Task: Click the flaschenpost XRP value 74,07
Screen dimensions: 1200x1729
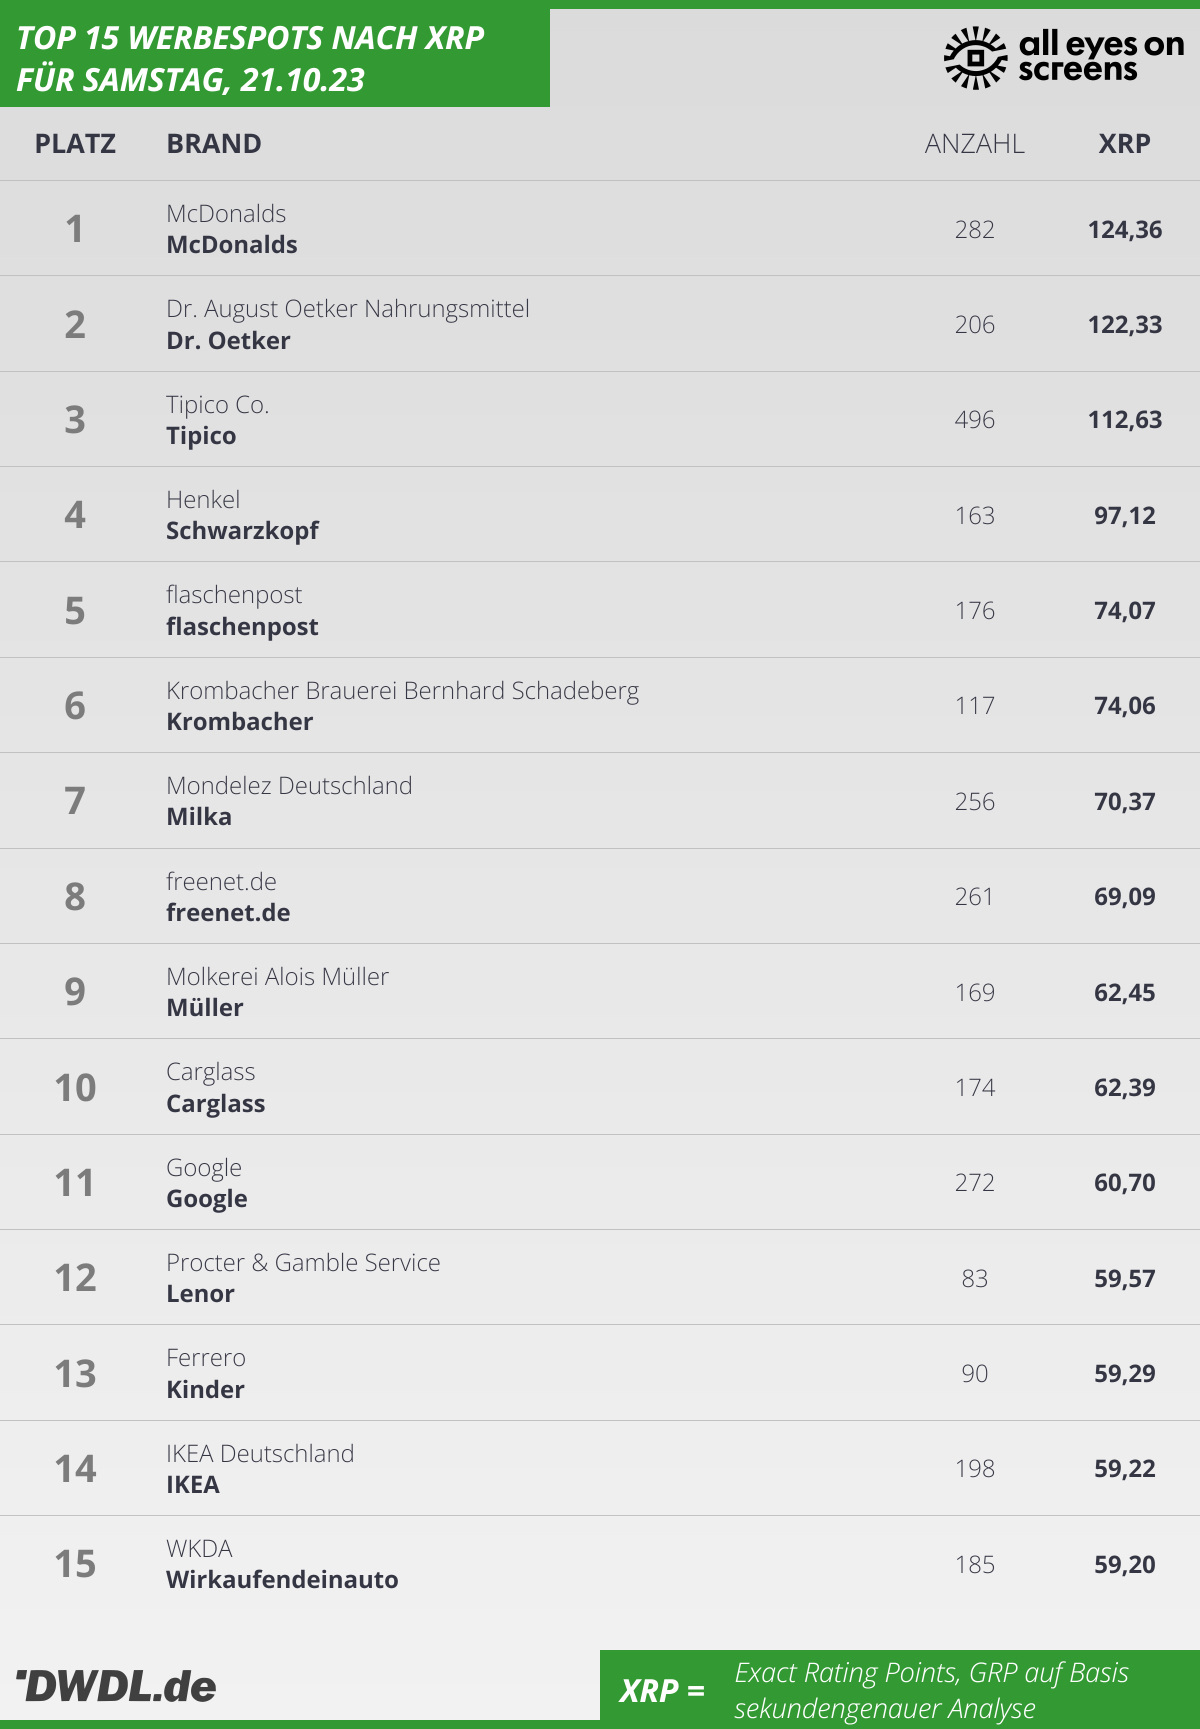Action: click(1124, 611)
